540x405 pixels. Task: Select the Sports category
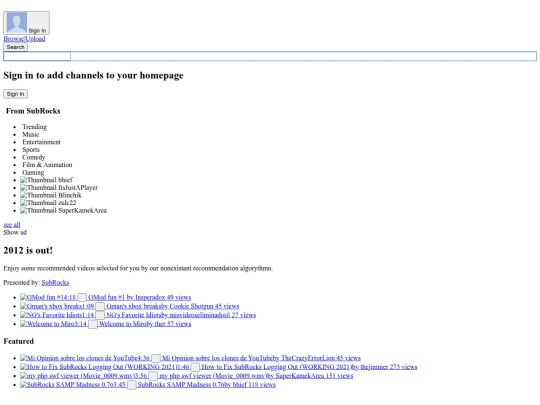31,149
